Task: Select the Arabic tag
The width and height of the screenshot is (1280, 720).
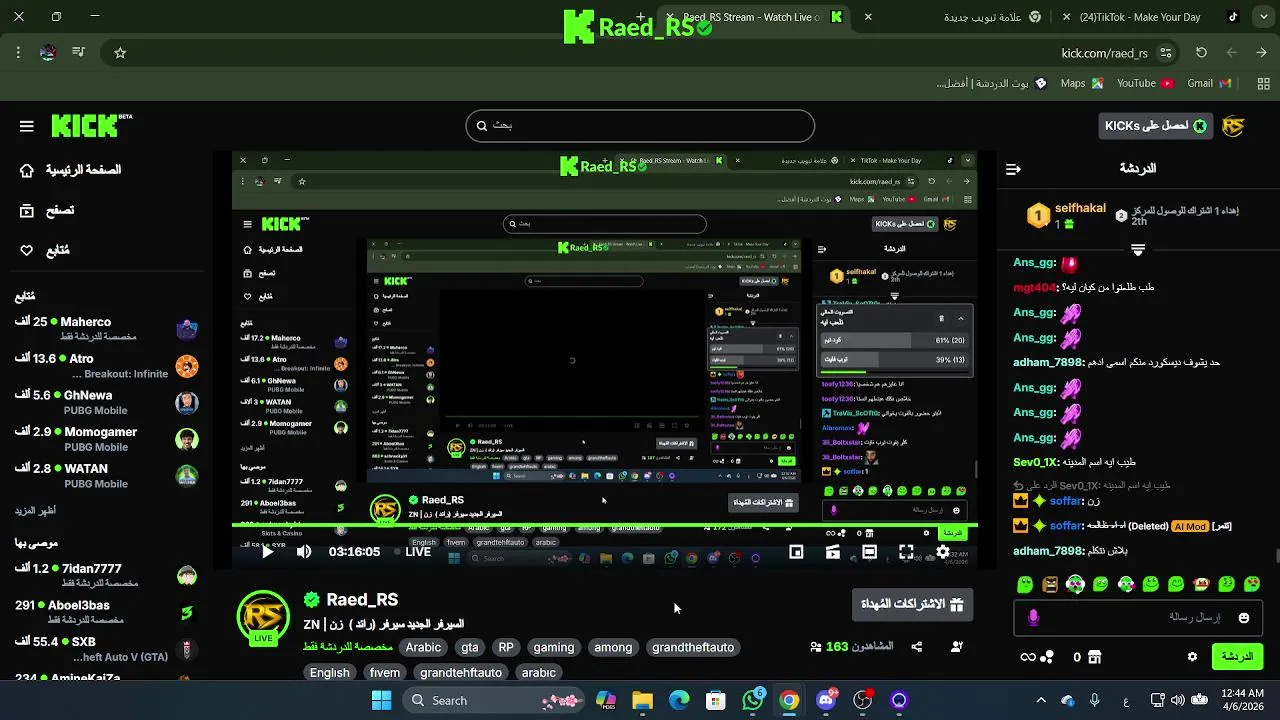Action: point(423,647)
